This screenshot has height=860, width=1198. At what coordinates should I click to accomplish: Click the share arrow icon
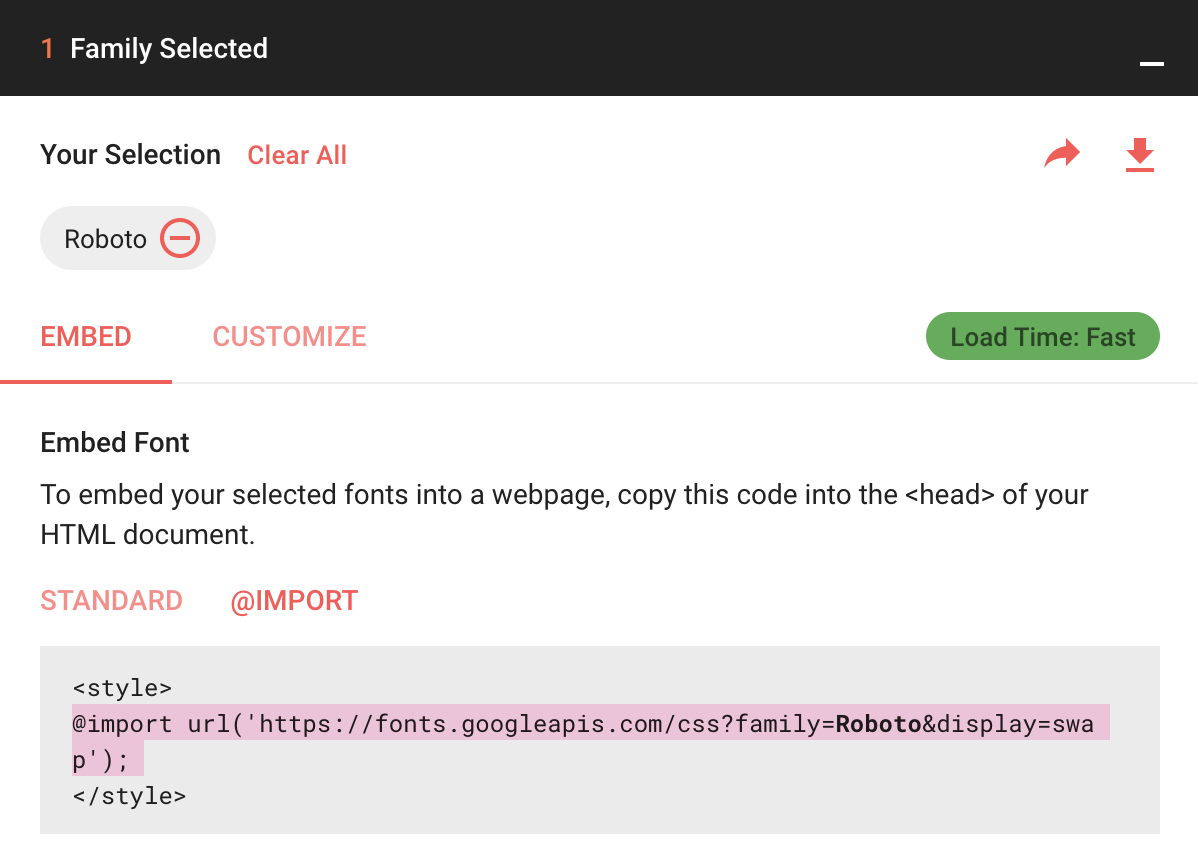[1062, 155]
